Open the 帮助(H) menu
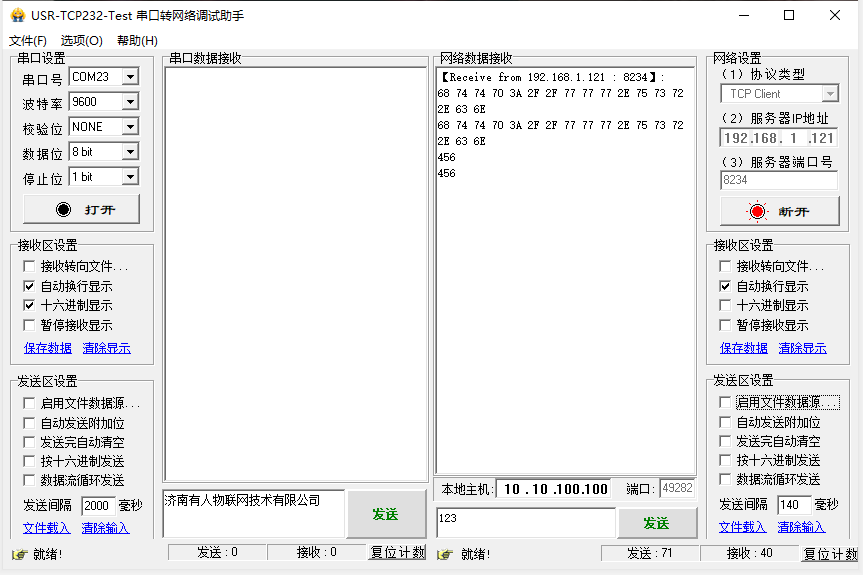 pyautogui.click(x=137, y=41)
